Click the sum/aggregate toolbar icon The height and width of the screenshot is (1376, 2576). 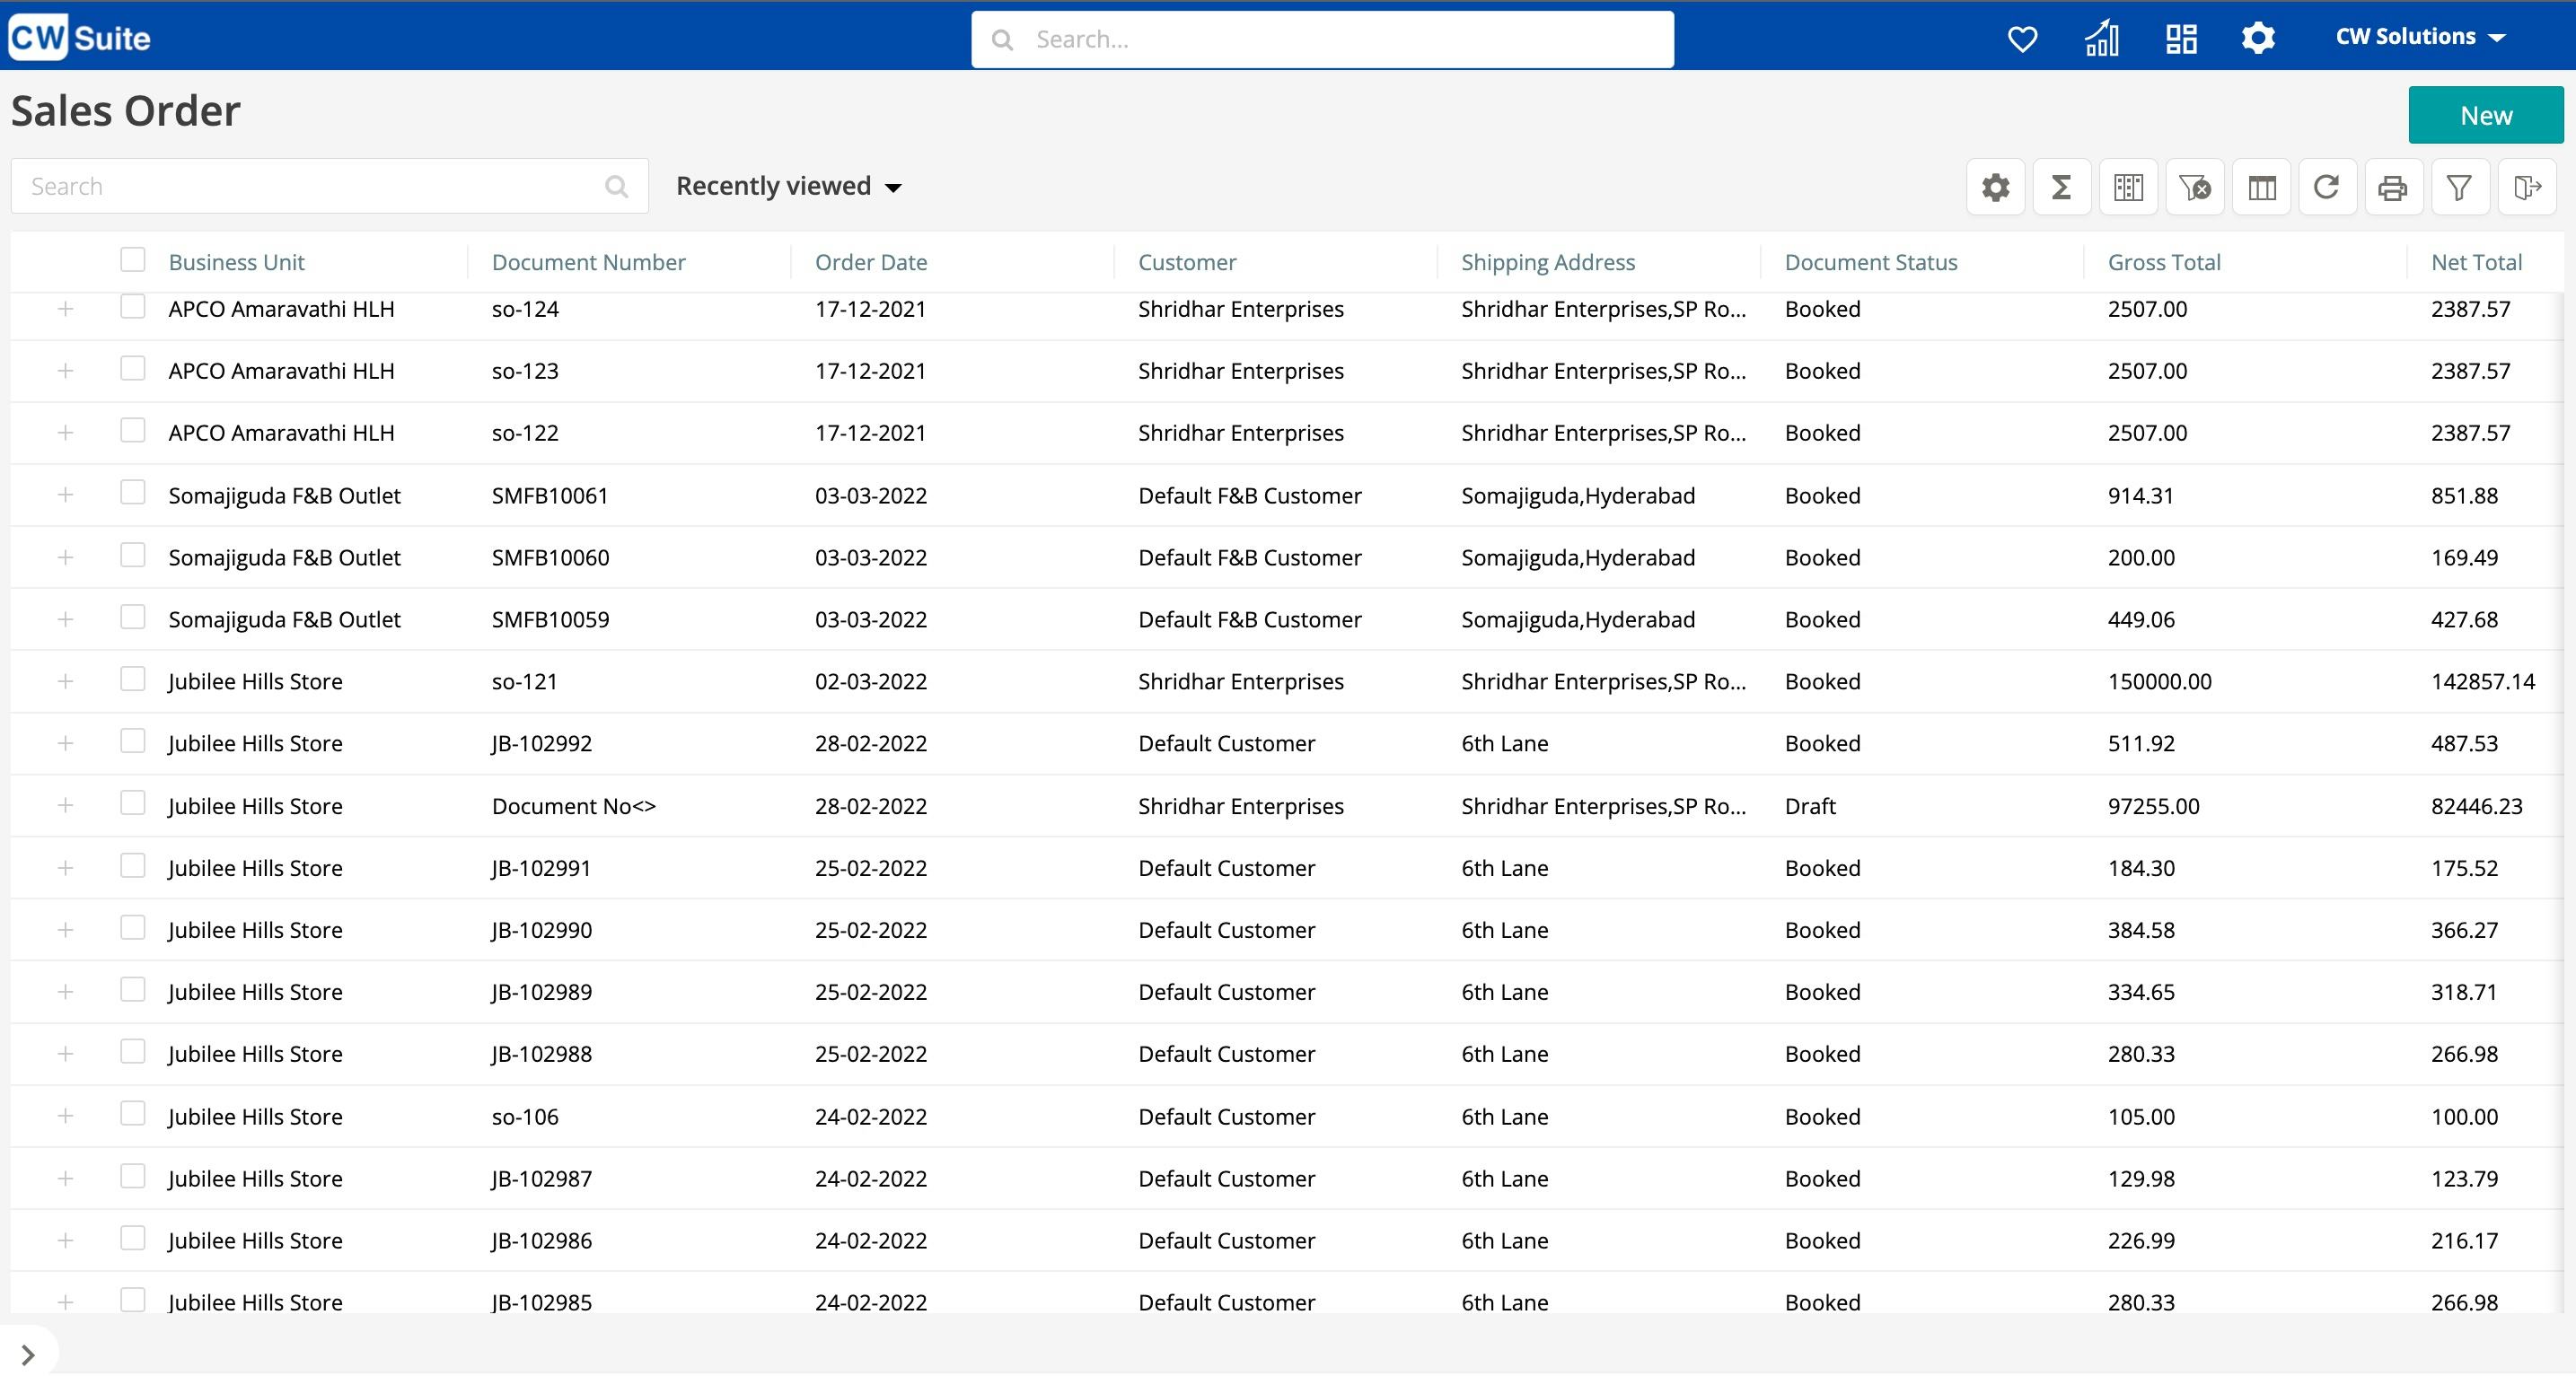pos(2061,186)
